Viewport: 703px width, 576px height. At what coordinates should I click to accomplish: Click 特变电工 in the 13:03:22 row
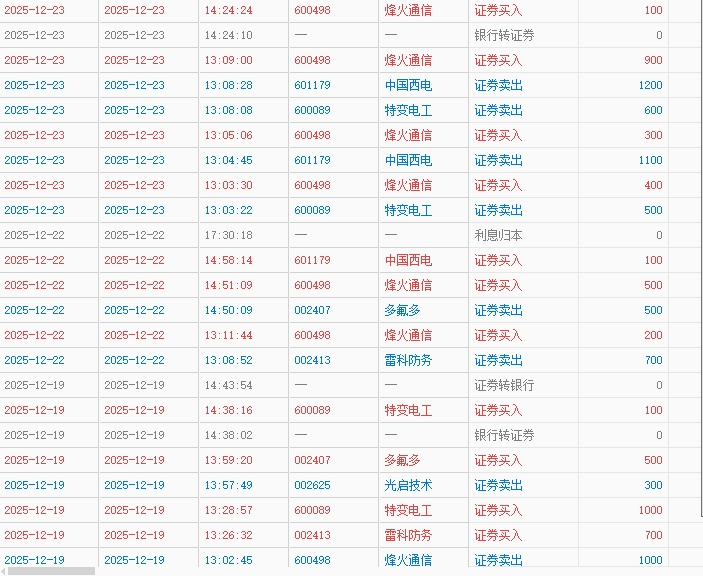click(408, 210)
